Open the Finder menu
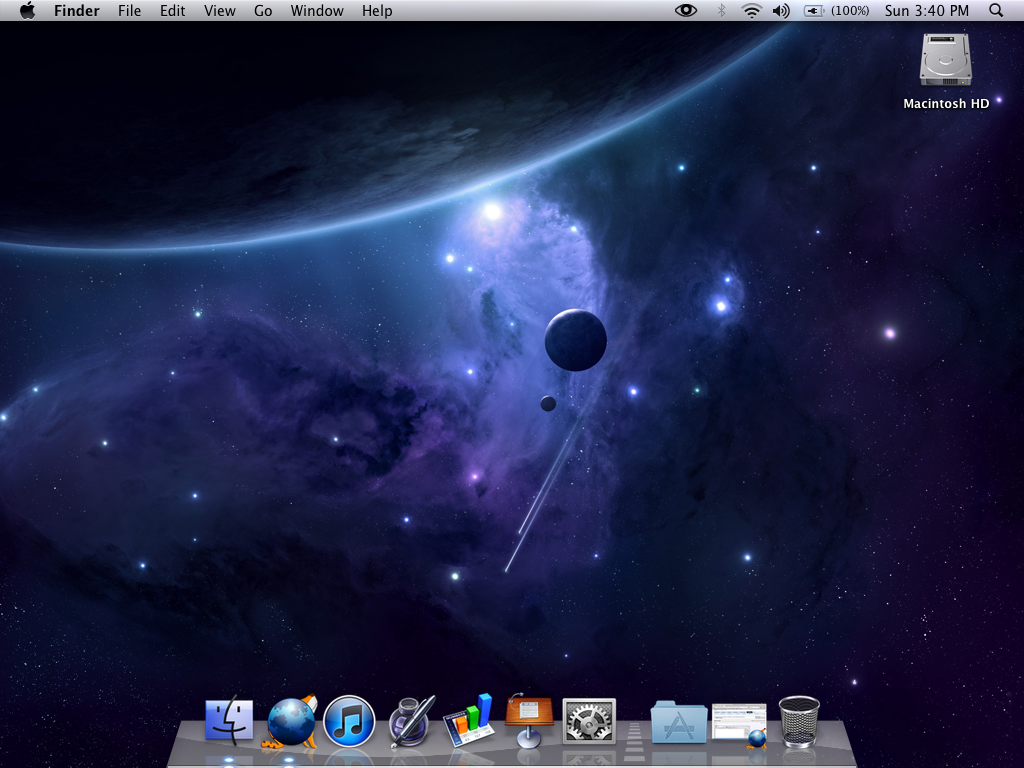This screenshot has height=768, width=1024. 76,10
